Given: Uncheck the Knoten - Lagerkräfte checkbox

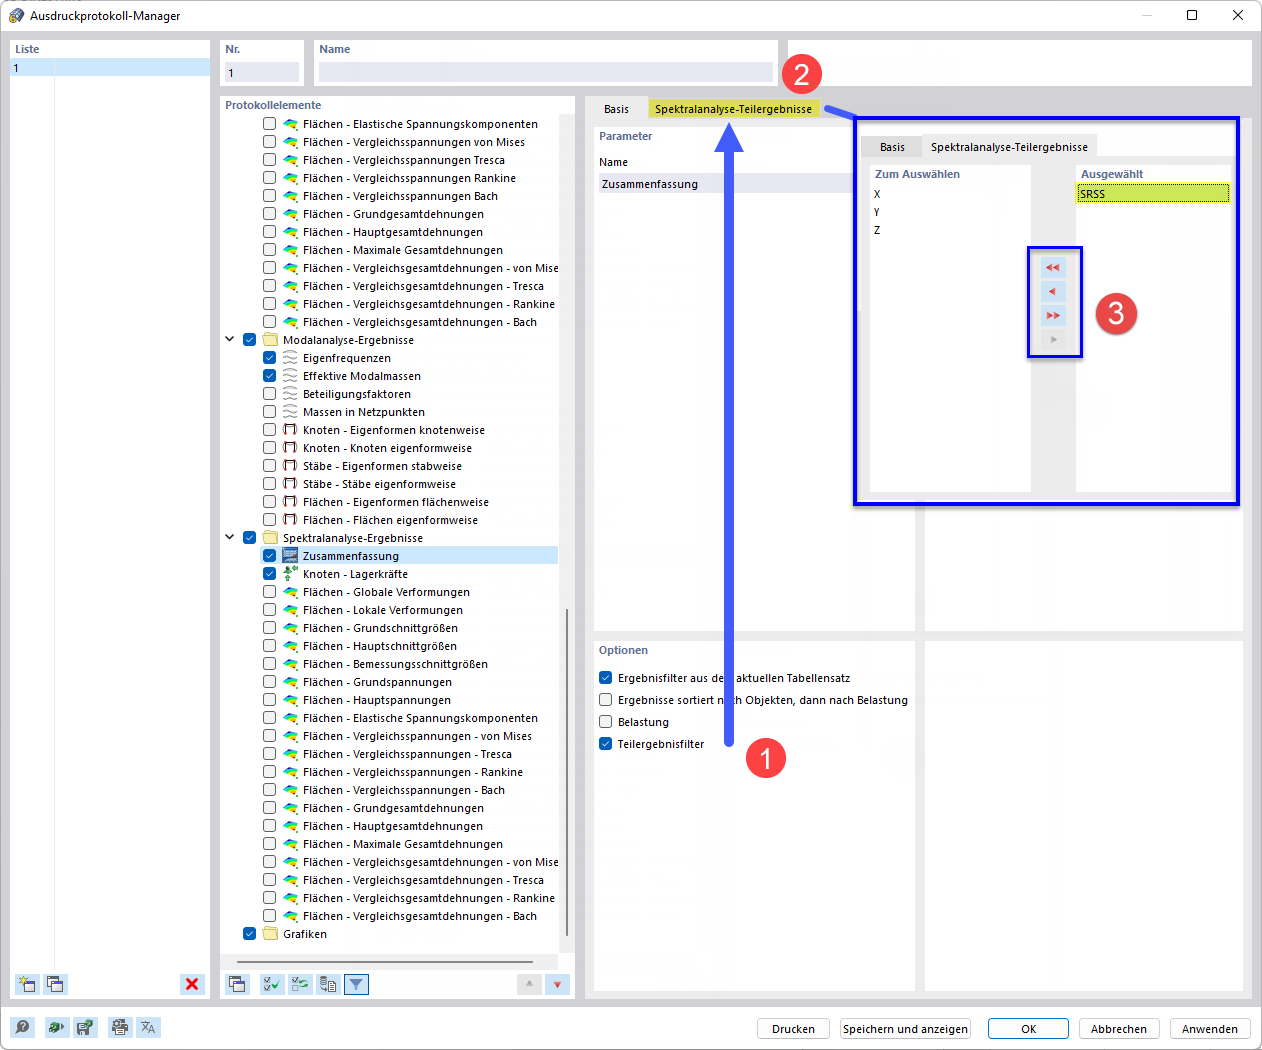Looking at the screenshot, I should click(269, 574).
